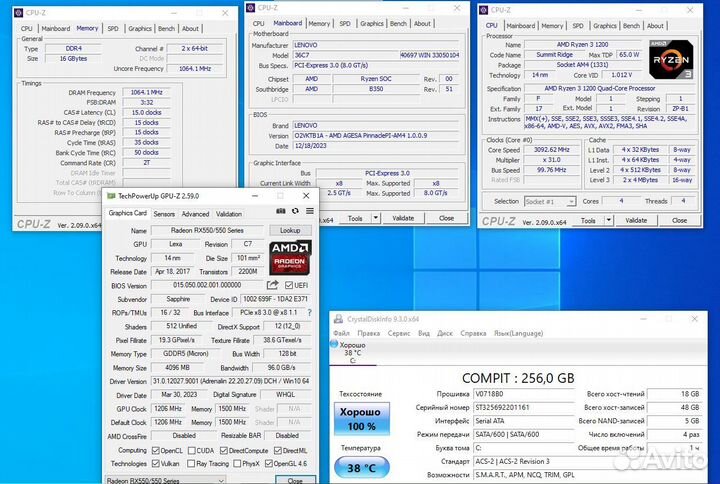Toggle the DirectML checkbox

click(x=278, y=450)
